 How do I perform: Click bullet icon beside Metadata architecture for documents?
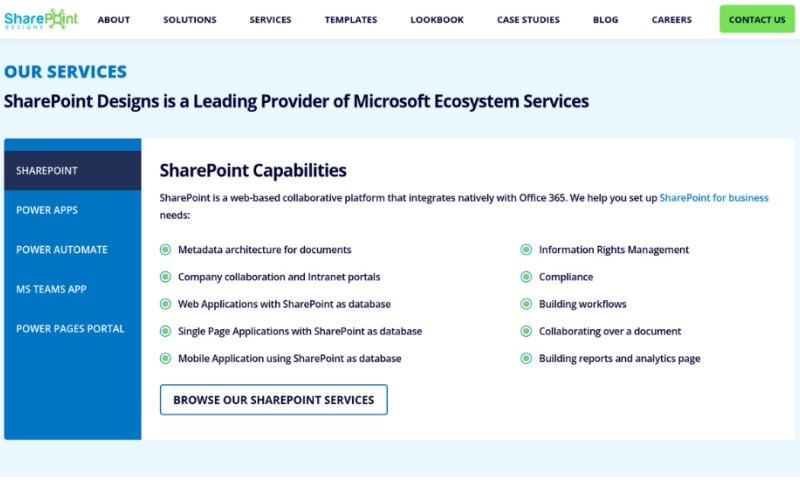point(166,250)
